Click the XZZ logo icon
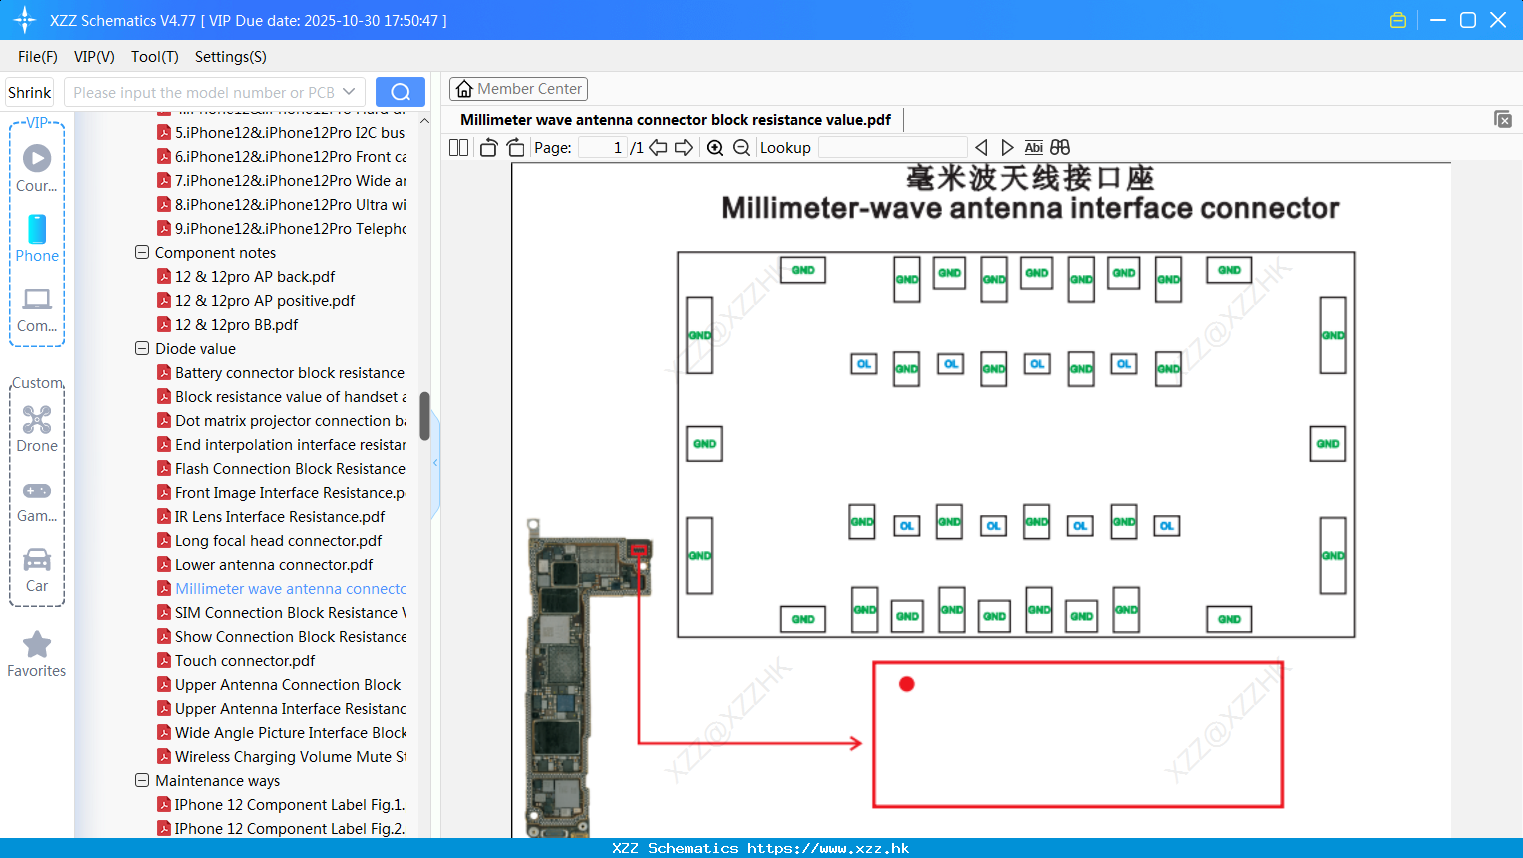Screen dimensions: 1523x858 (24, 20)
